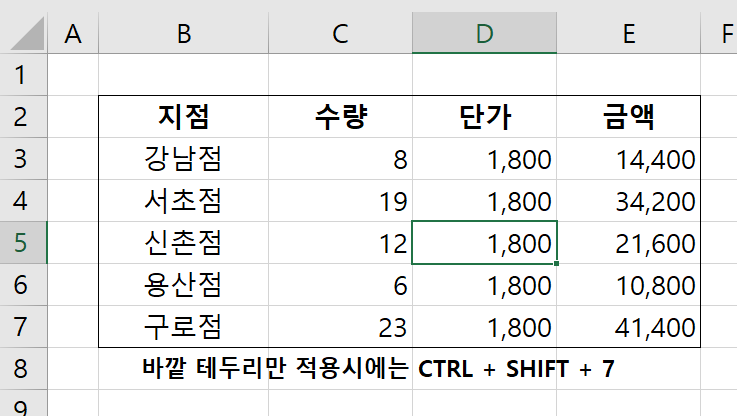This screenshot has height=416, width=737.
Task: Click quantity cell showing 12
Action: (340, 243)
